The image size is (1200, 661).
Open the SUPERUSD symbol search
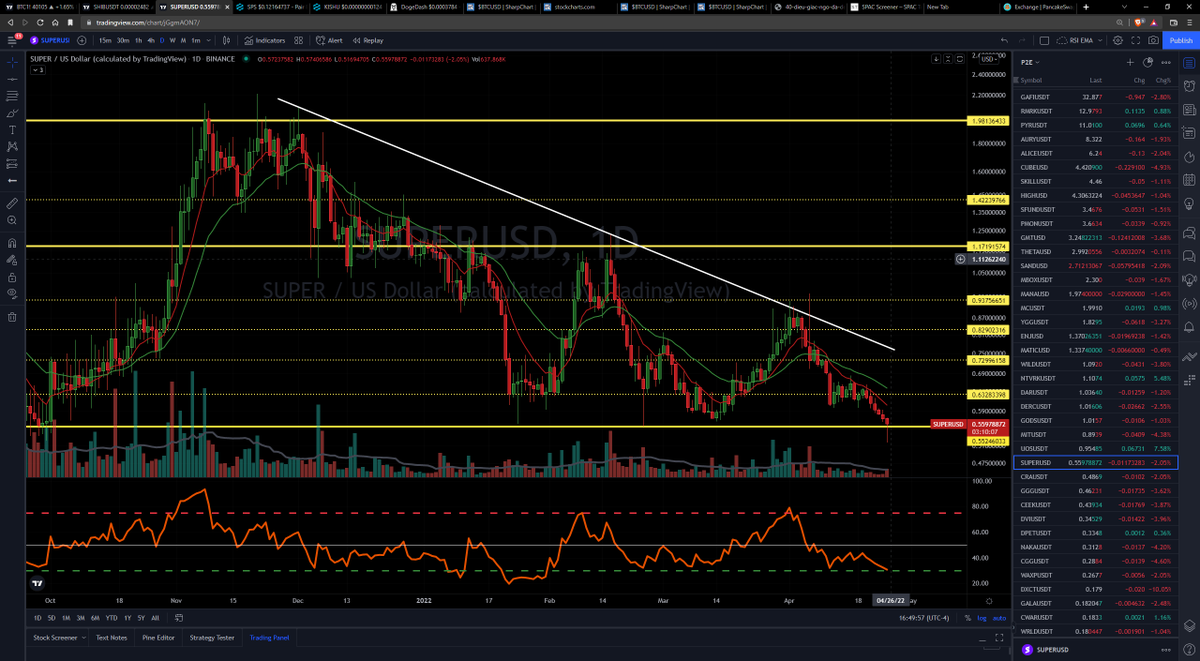pos(52,41)
